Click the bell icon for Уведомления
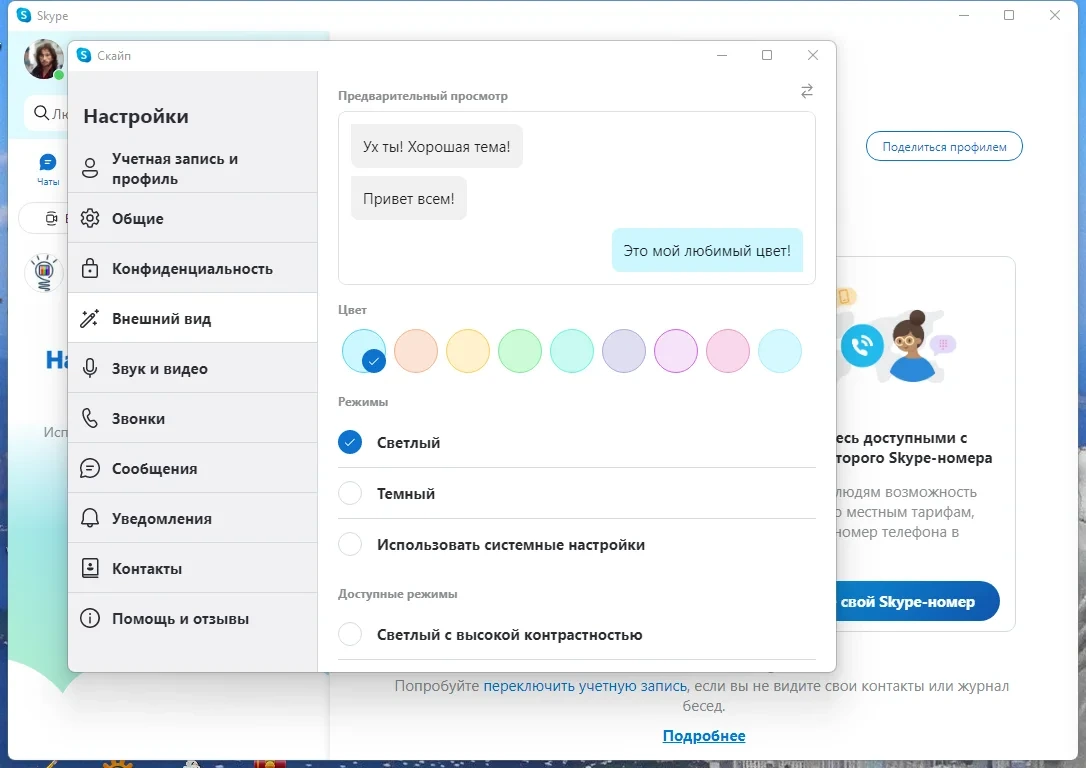The height and width of the screenshot is (768, 1086). coord(90,518)
